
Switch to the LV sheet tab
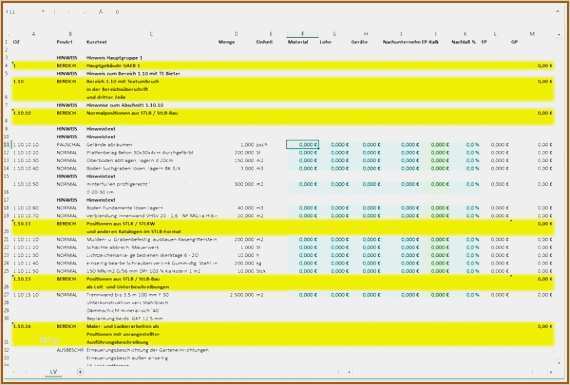53,372
